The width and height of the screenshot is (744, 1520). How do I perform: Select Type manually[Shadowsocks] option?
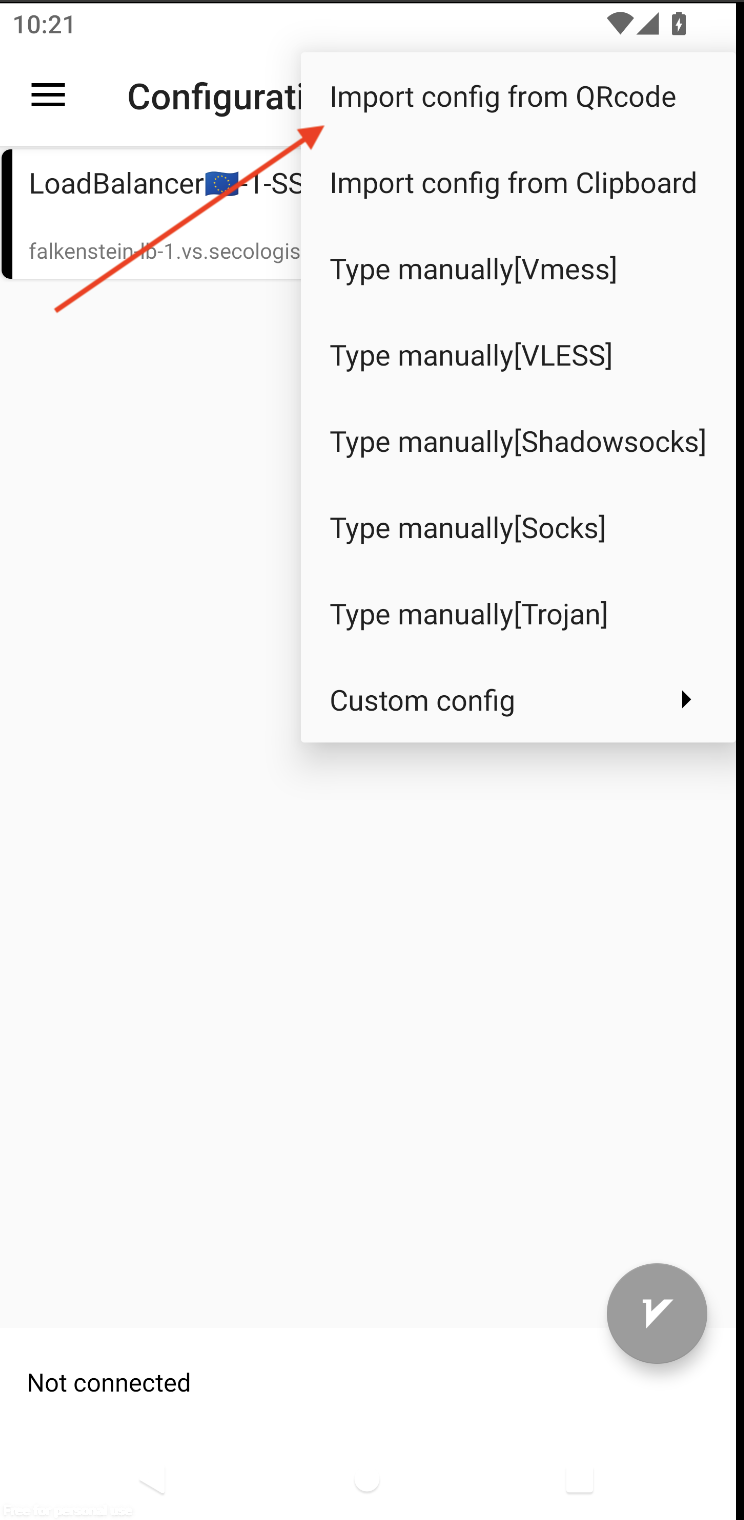(518, 441)
